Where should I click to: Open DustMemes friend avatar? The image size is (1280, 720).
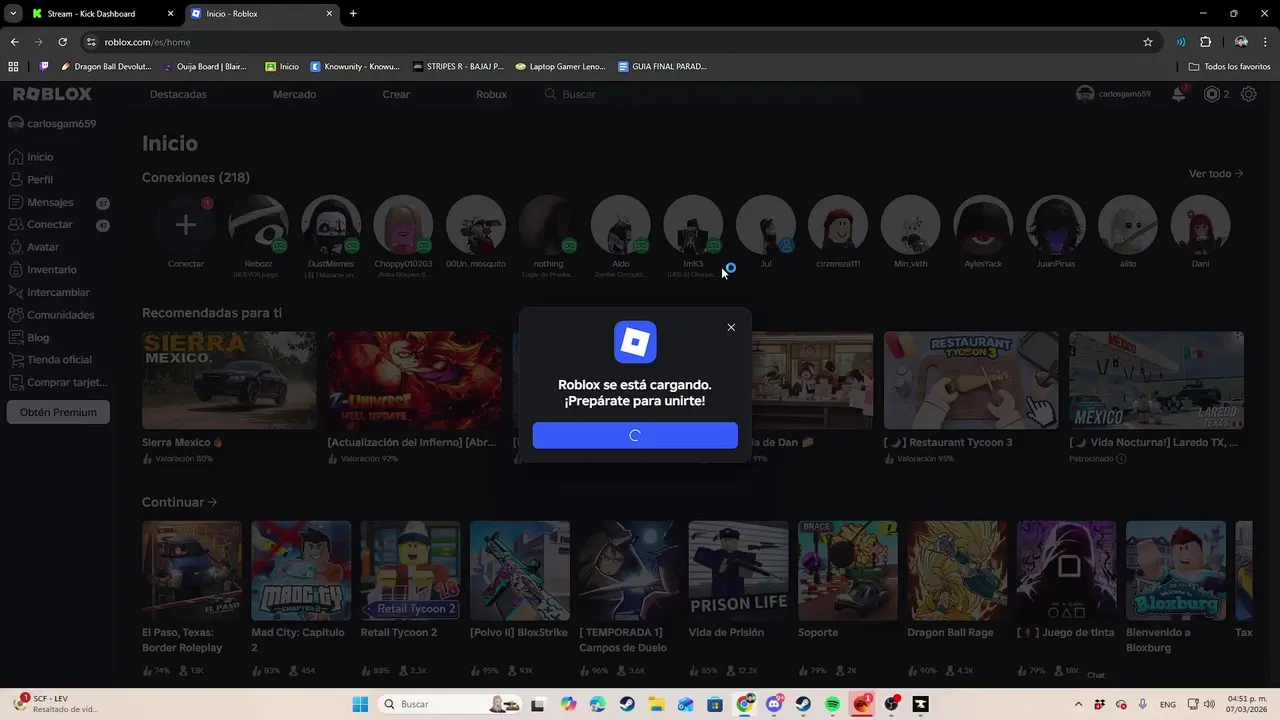point(331,225)
